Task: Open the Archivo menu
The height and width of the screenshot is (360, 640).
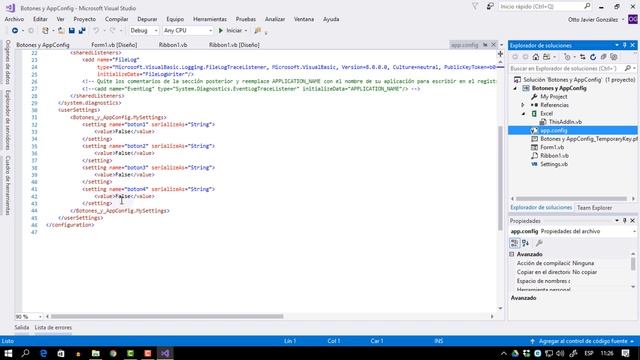Action: [x=14, y=19]
